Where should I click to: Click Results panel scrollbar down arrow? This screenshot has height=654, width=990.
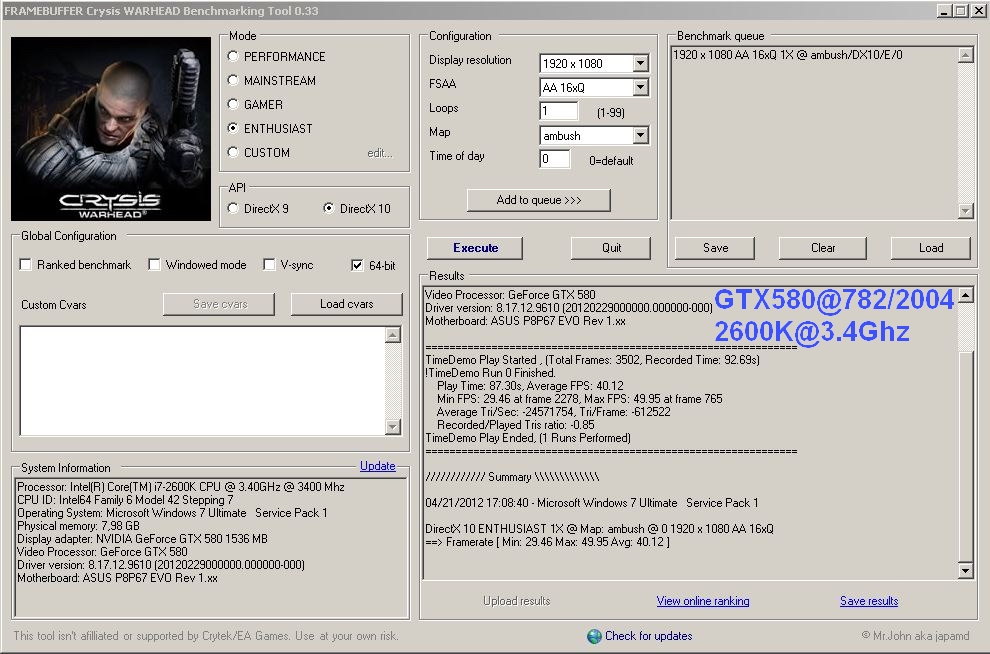click(965, 571)
